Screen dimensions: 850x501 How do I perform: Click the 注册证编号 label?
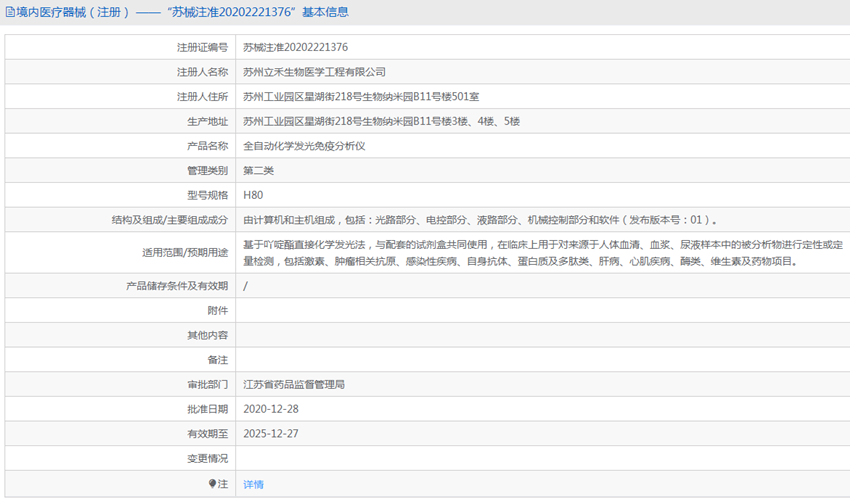point(202,47)
